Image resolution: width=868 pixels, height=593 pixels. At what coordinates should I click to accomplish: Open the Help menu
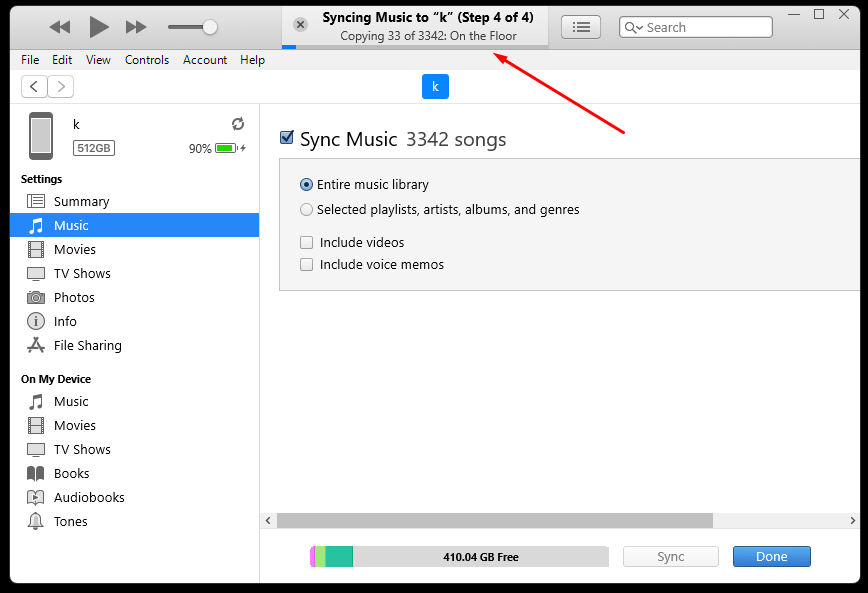pos(252,60)
